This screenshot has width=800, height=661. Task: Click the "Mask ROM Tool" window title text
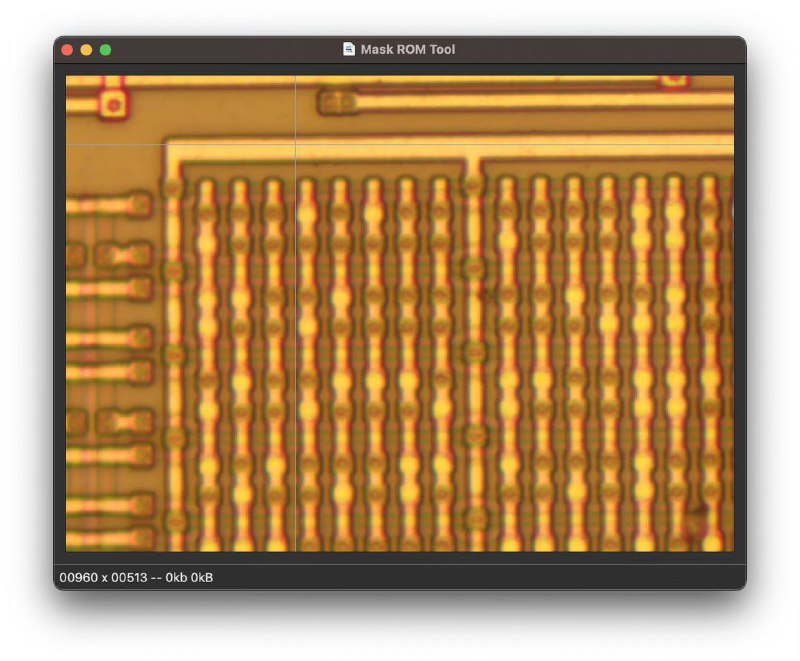pos(408,49)
